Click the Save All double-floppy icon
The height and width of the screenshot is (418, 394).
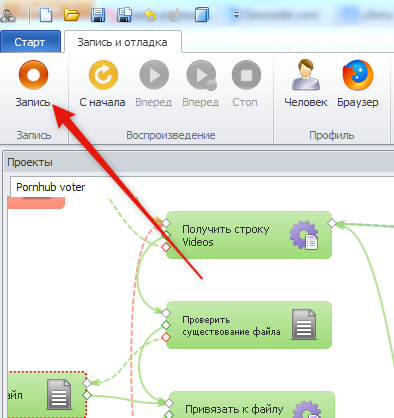(124, 15)
